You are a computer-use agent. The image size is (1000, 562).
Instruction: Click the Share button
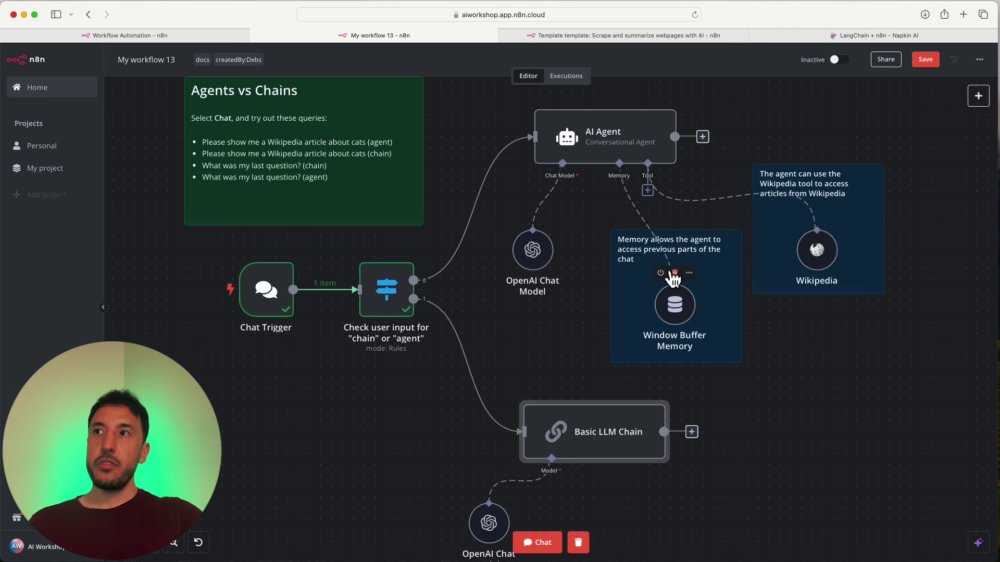click(x=886, y=59)
